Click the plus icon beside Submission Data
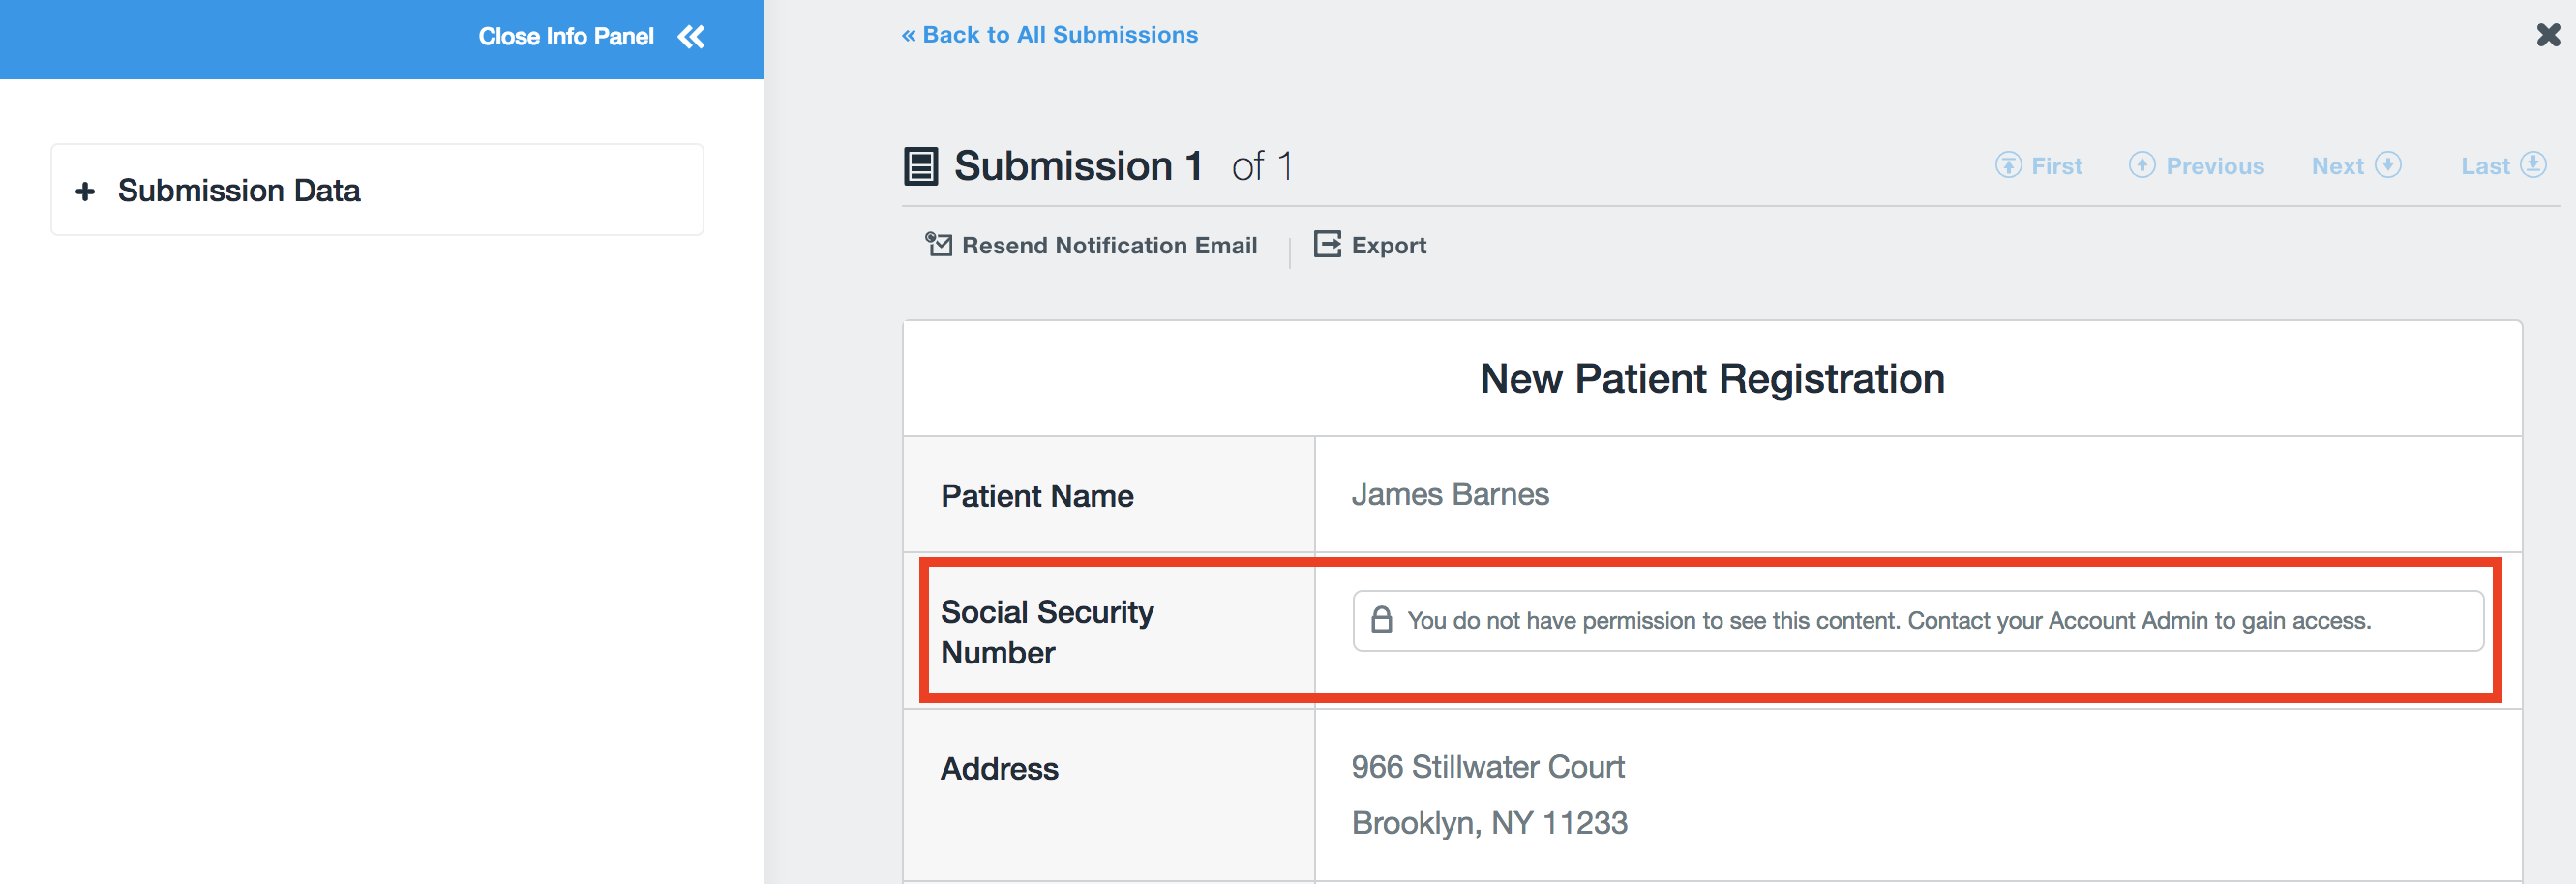 coord(86,191)
